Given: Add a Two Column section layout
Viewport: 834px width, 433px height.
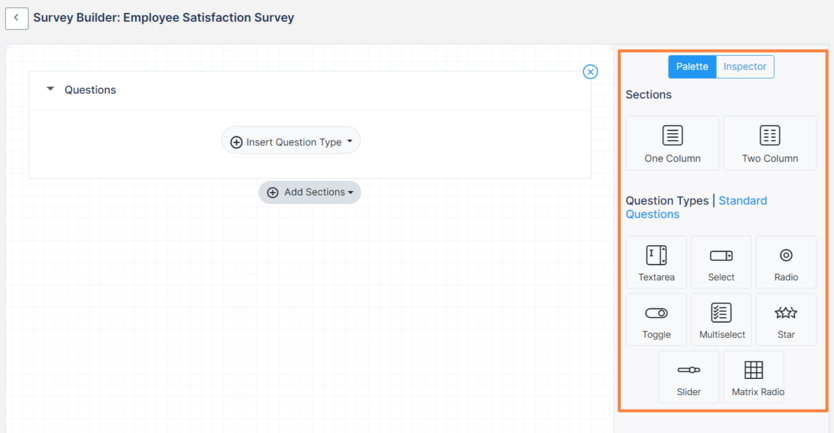Looking at the screenshot, I should (769, 143).
